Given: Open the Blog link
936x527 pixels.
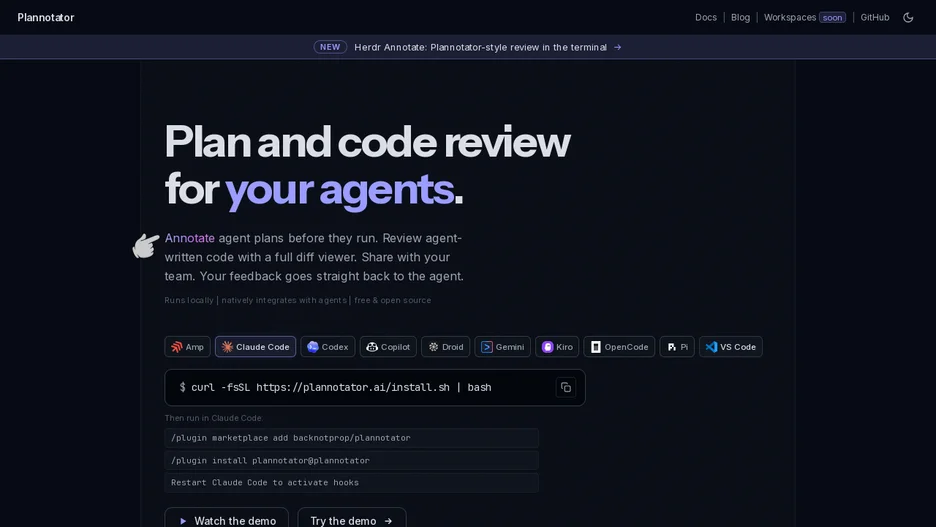Looking at the screenshot, I should tap(740, 17).
